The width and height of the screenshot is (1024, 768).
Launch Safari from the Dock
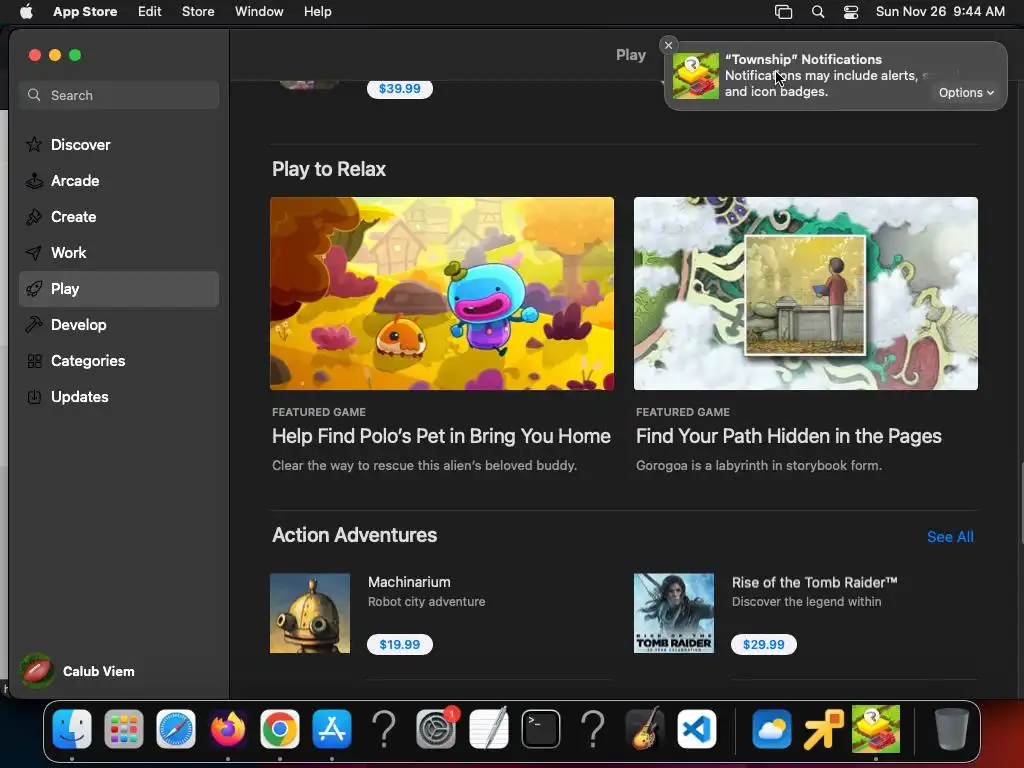coord(176,729)
